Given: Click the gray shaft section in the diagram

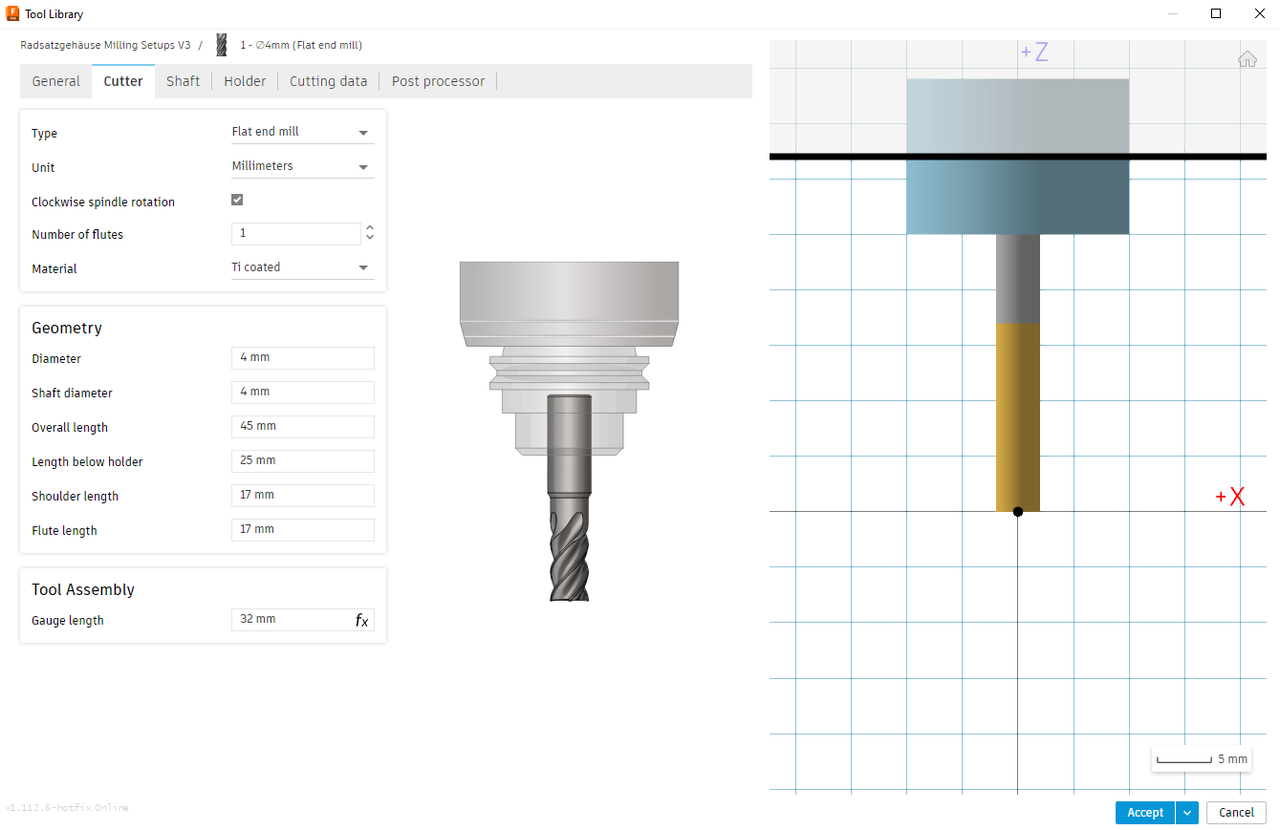Looking at the screenshot, I should point(1018,279).
